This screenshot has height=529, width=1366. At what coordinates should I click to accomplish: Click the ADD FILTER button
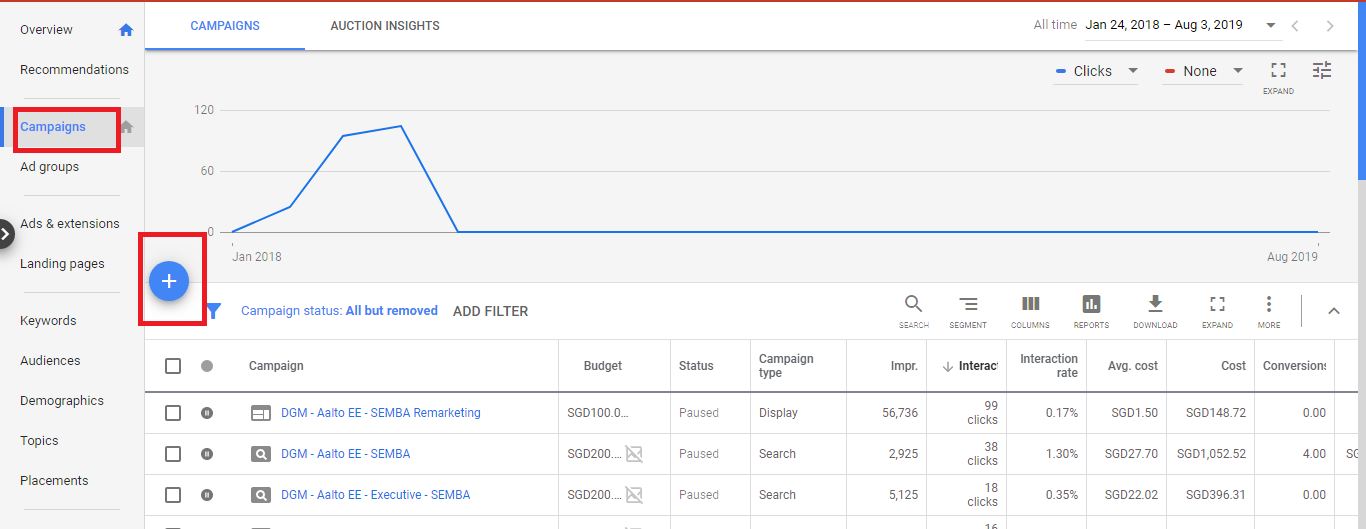click(490, 311)
